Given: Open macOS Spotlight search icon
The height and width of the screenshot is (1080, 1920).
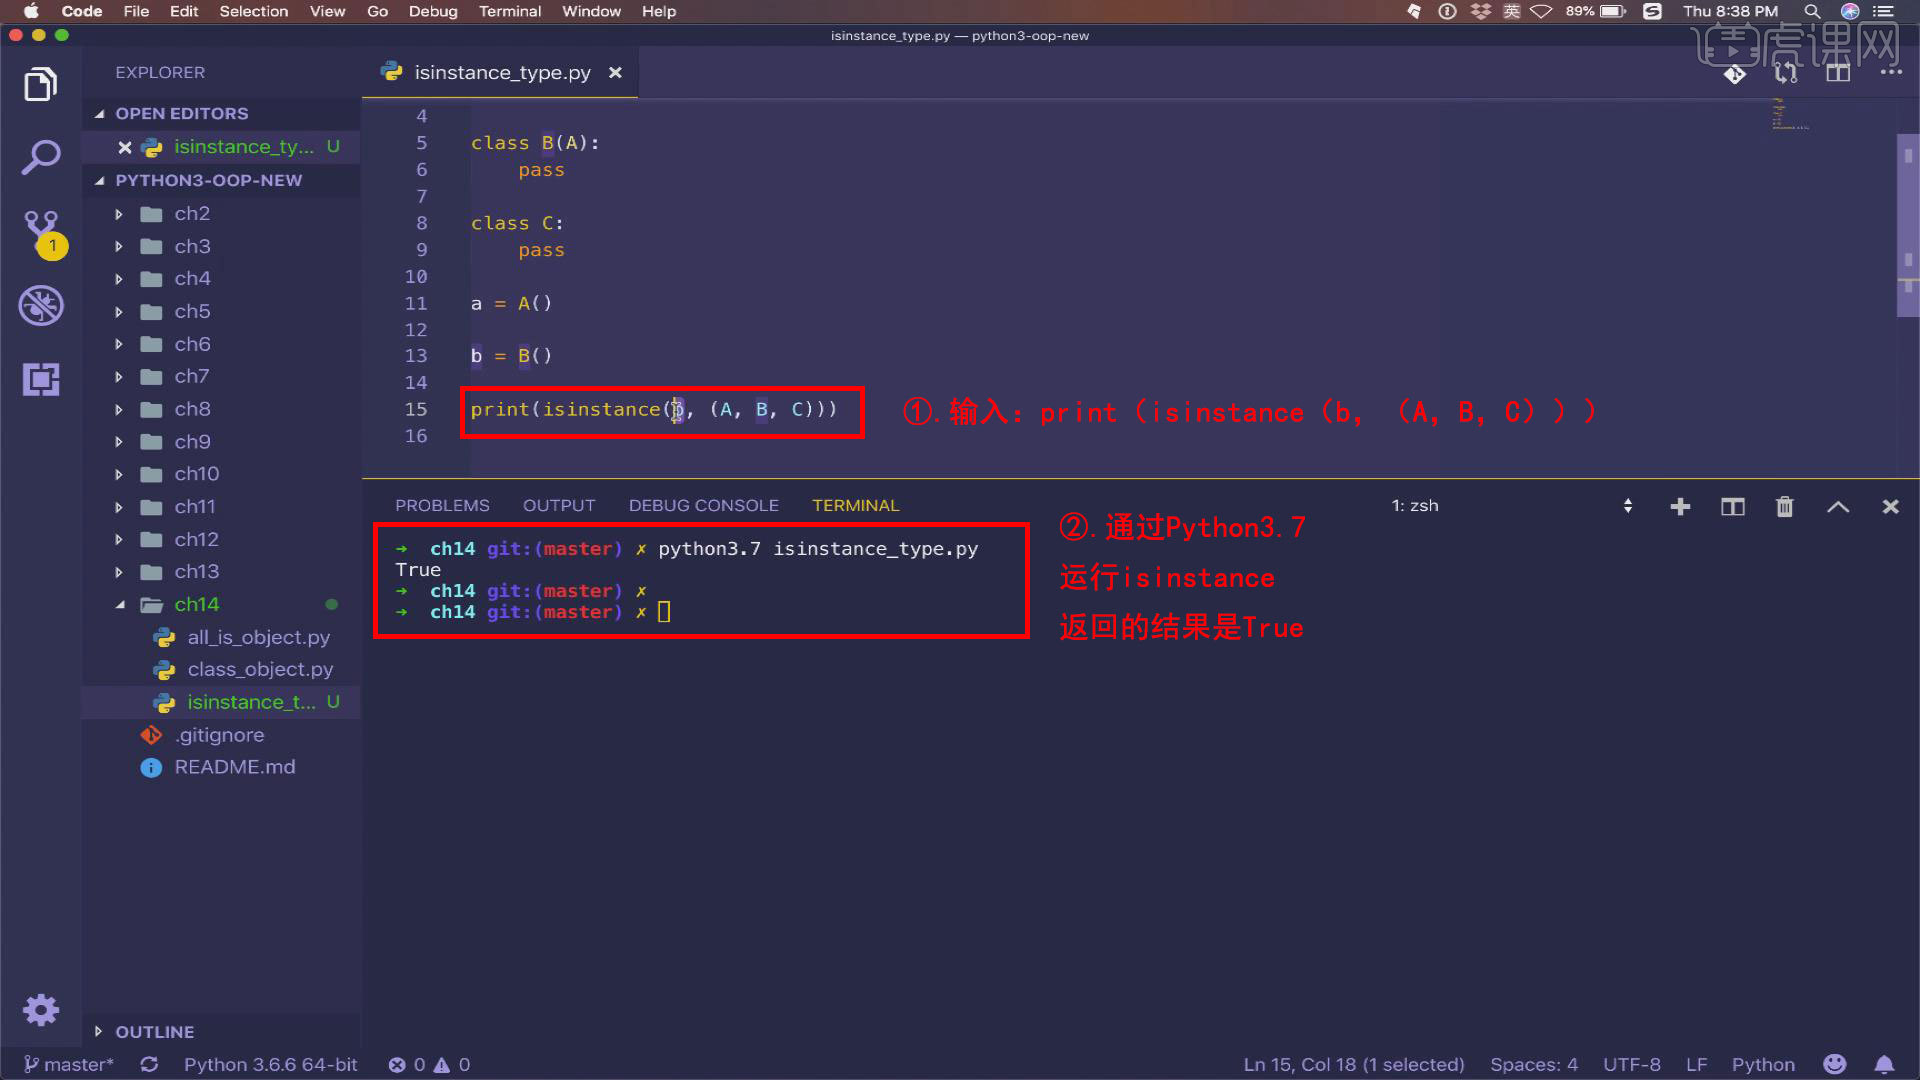Looking at the screenshot, I should pyautogui.click(x=1812, y=11).
